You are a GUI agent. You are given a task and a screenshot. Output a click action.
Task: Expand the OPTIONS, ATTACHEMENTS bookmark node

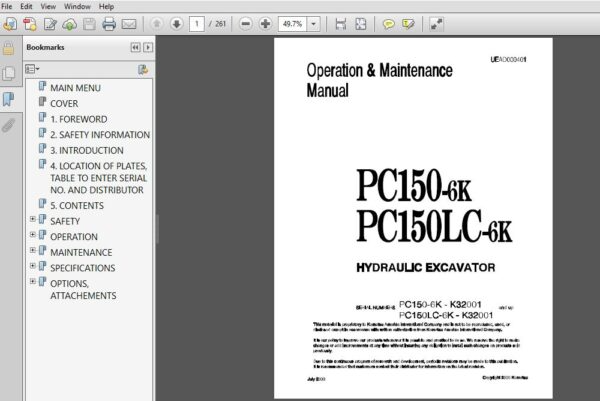(33, 281)
